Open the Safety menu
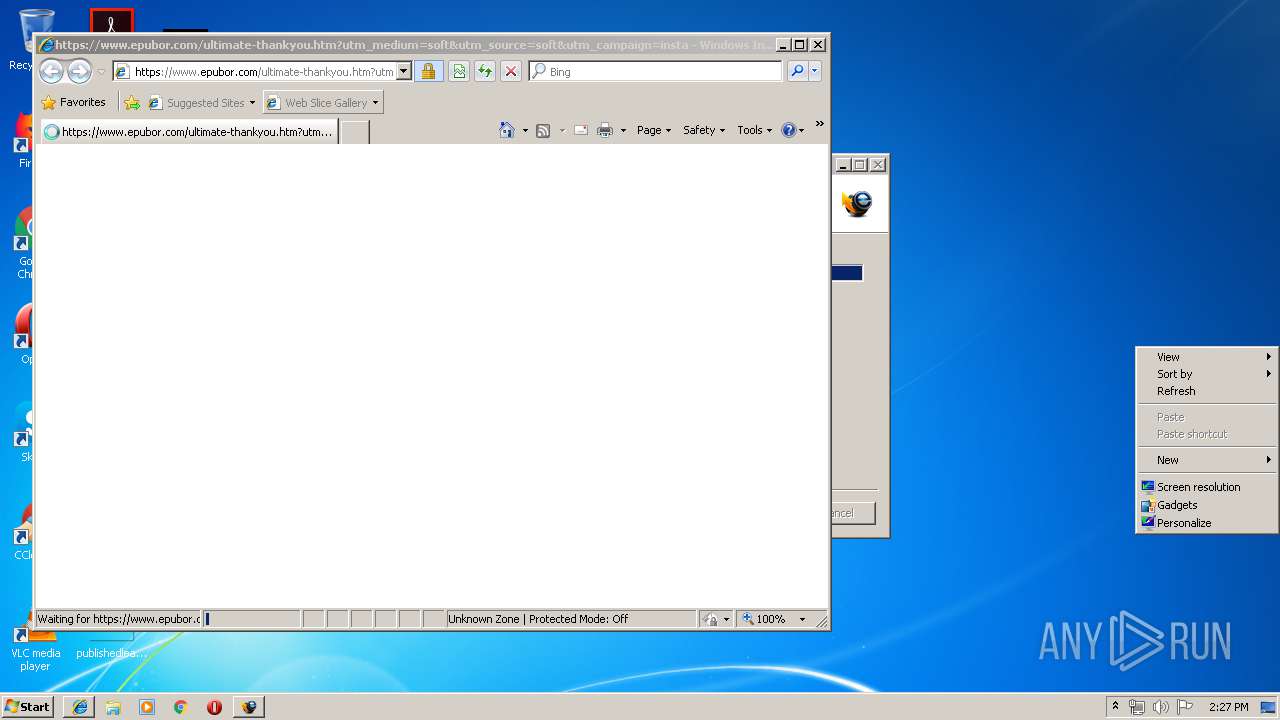This screenshot has height=720, width=1280. (x=704, y=130)
